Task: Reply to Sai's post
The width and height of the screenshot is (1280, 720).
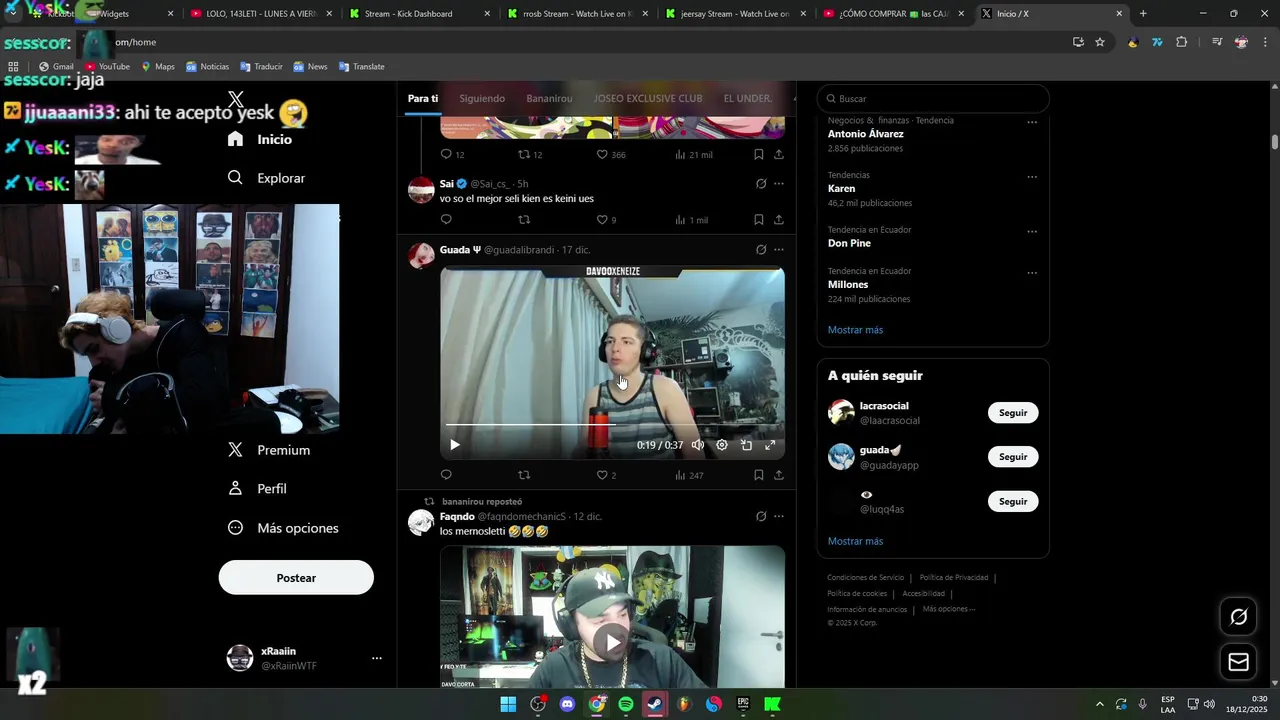Action: (x=446, y=220)
